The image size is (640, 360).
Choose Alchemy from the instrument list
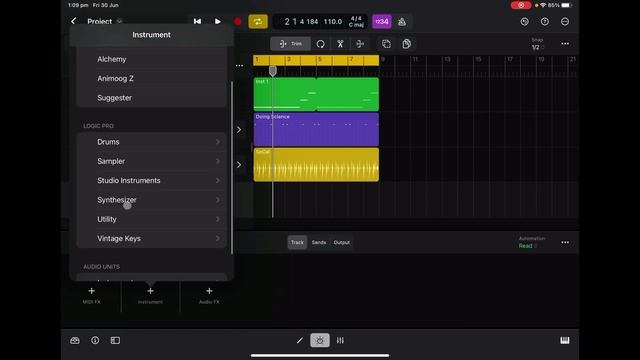pyautogui.click(x=151, y=59)
